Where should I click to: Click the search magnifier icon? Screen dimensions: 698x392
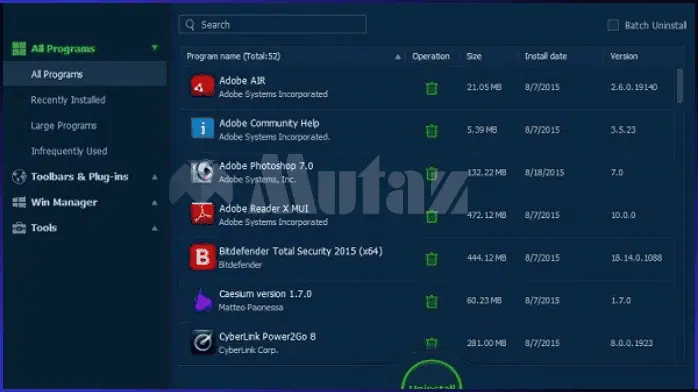pos(190,25)
